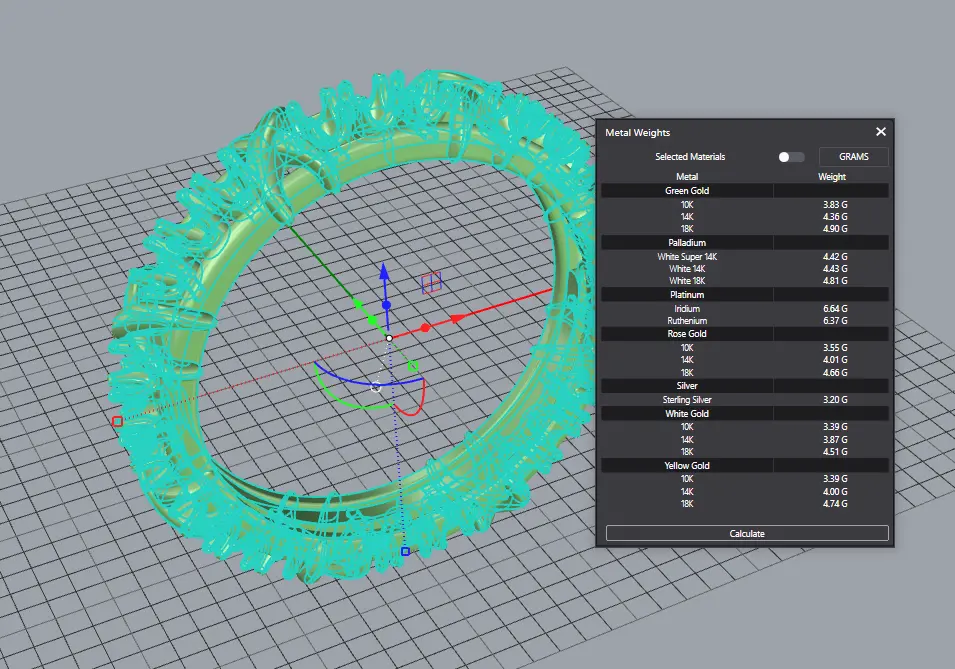This screenshot has width=955, height=669.
Task: Click the white gumball origin point
Action: click(x=389, y=338)
